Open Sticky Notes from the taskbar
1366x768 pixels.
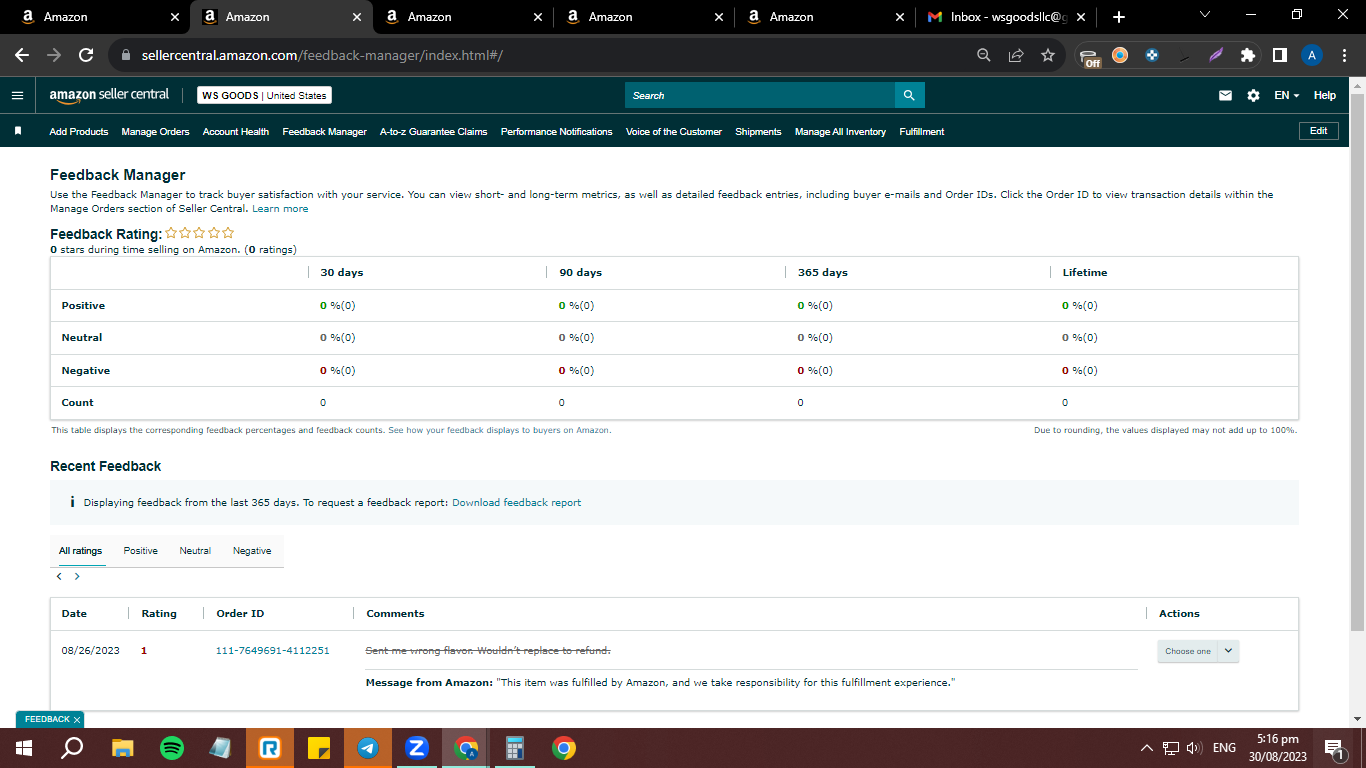[x=319, y=748]
